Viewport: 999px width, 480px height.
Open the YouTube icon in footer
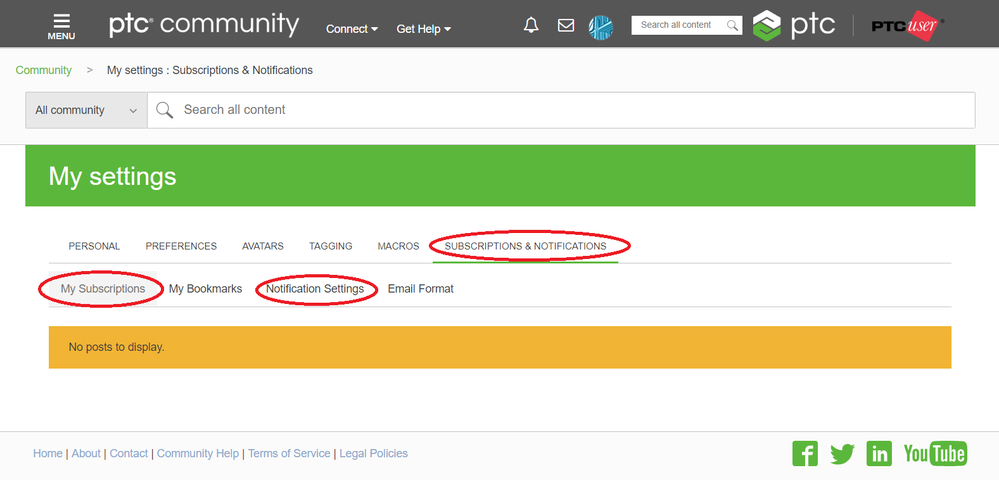935,454
